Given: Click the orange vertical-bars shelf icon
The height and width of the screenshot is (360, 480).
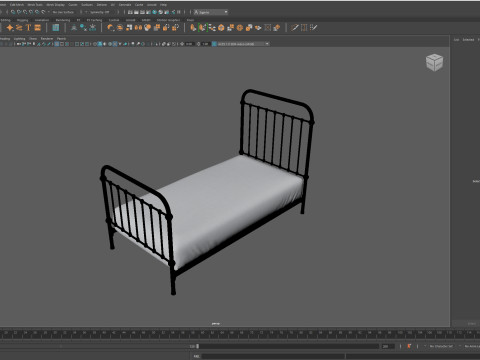Looking at the screenshot, I should point(304,28).
